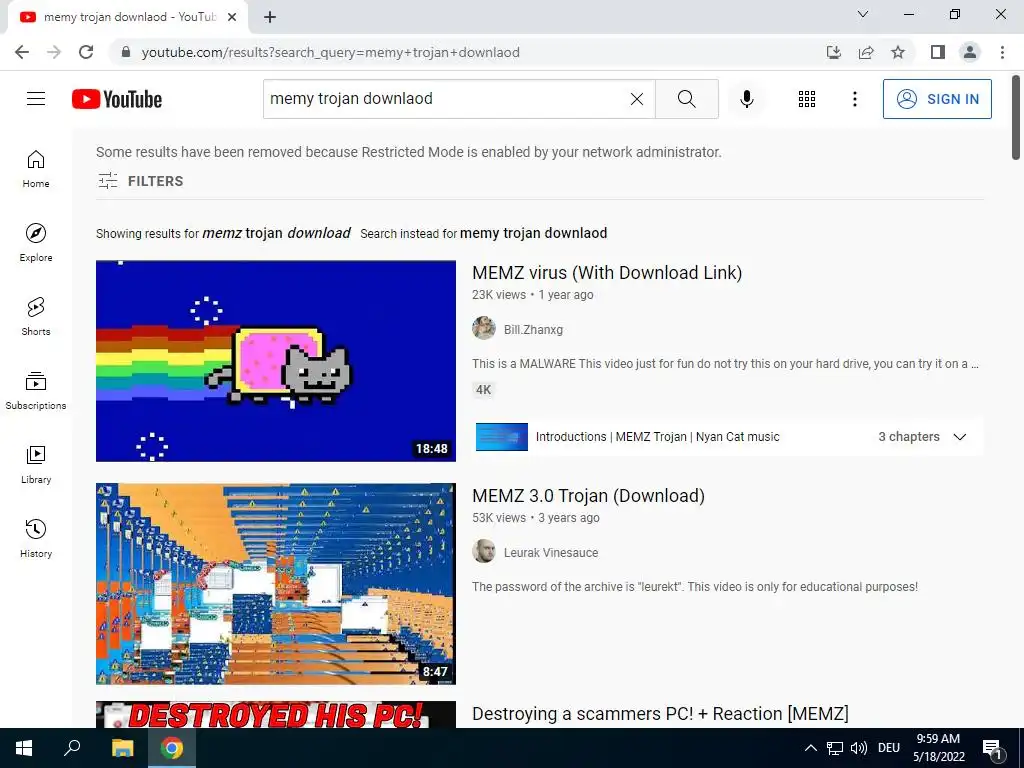Open File Explorer from the taskbar
The image size is (1024, 768).
(122, 748)
